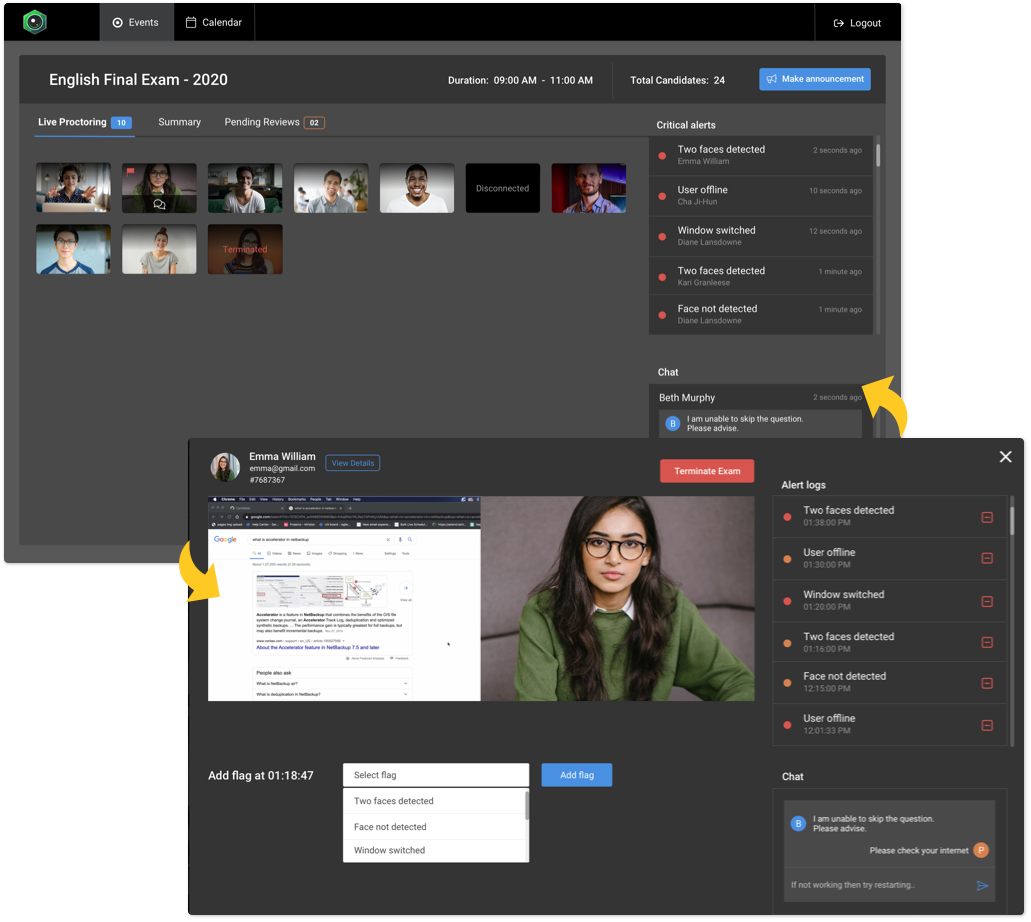The width and height of the screenshot is (1031, 922).
Task: Dismiss the 'Face not detected' alert log entry icon
Action: coord(986,682)
